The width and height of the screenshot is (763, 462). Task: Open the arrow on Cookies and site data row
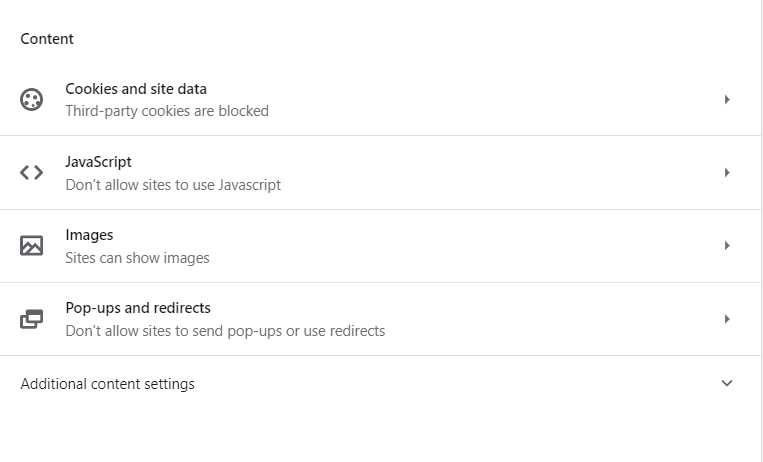coord(727,99)
